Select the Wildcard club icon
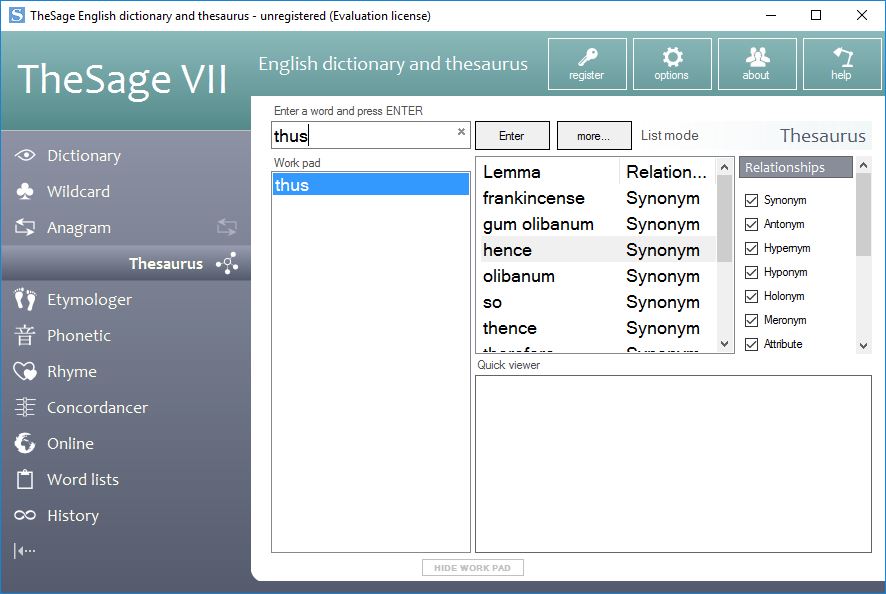 [x=25, y=191]
